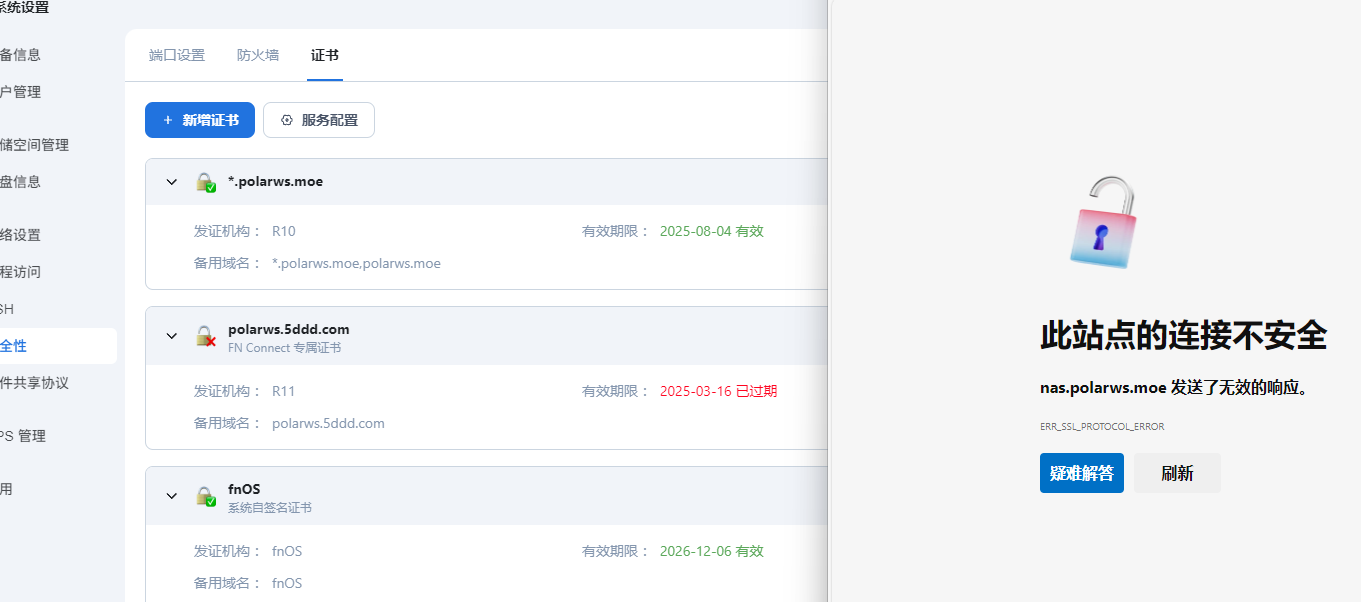Collapse the fnOS certificate entry
This screenshot has width=1361, height=602.
tap(172, 496)
